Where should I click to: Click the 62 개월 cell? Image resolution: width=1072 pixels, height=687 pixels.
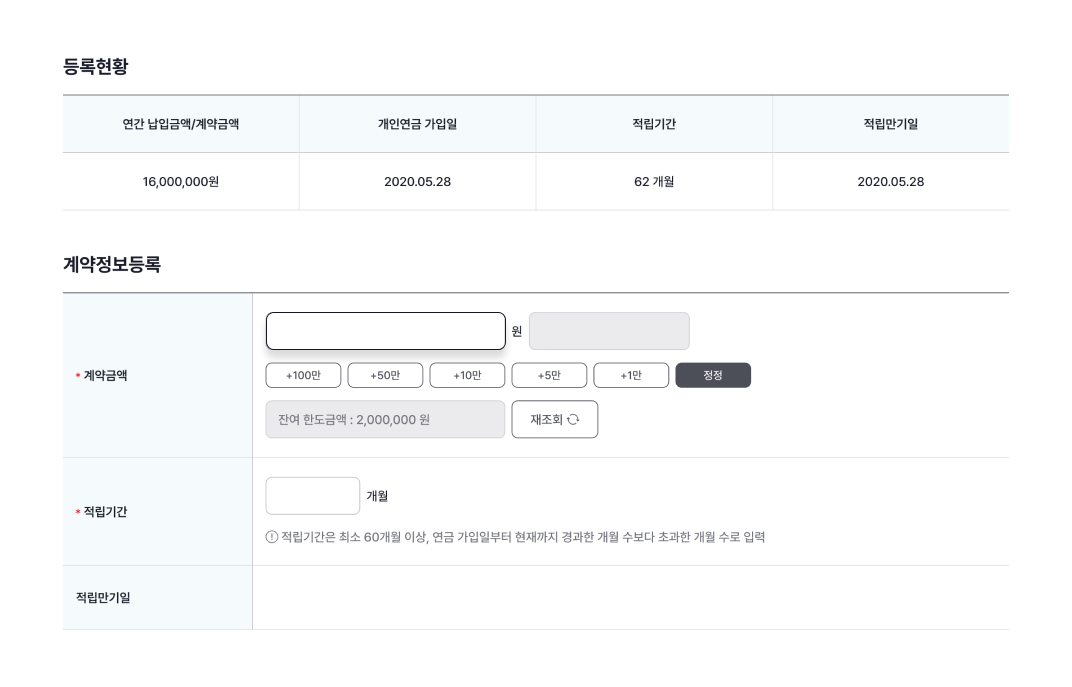click(x=654, y=181)
